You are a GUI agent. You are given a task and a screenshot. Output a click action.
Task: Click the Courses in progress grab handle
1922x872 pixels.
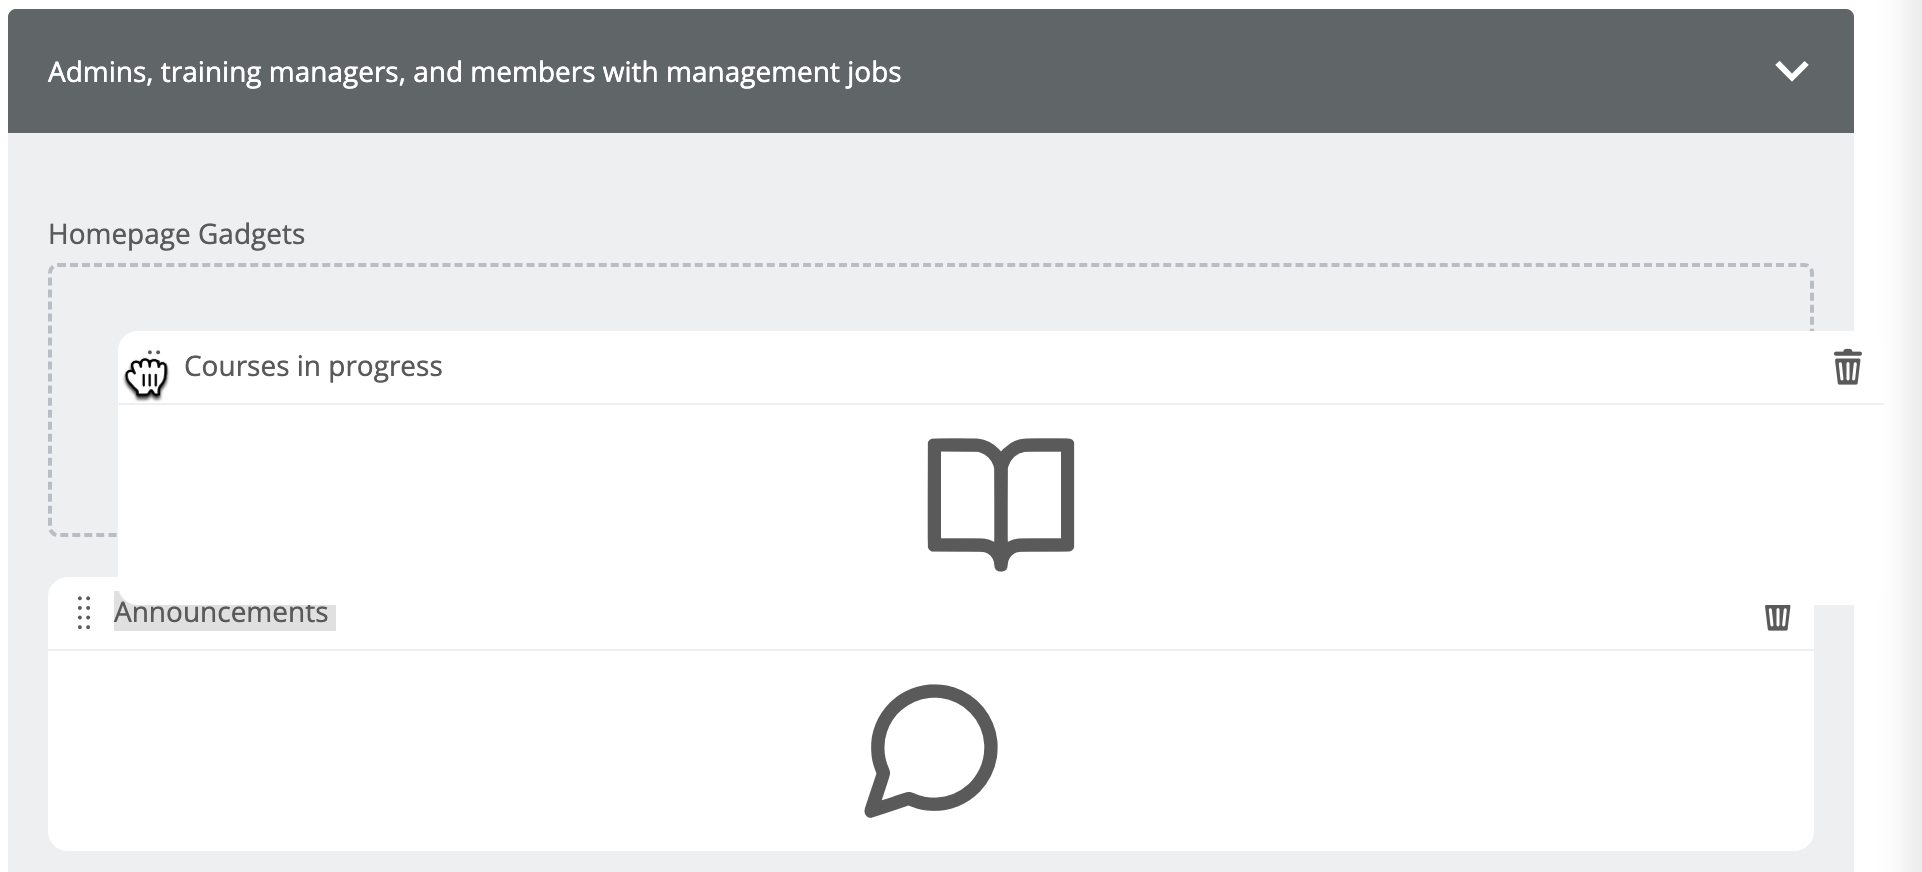point(148,372)
